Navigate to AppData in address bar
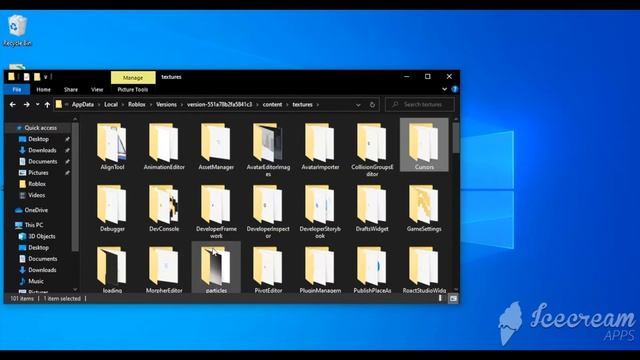Viewport: 640px width, 360px height. tap(83, 105)
